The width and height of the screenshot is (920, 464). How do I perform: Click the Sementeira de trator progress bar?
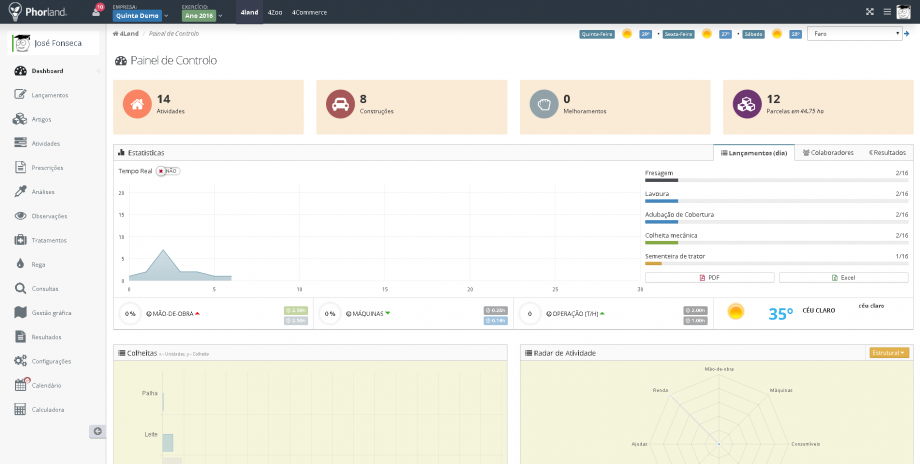776,264
